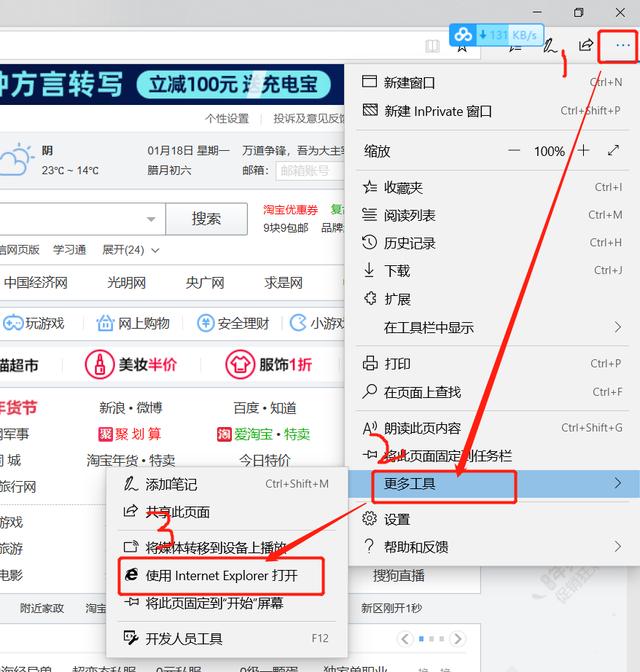Image resolution: width=640 pixels, height=672 pixels.
Task: Enter full screen with the diagonal arrow icon
Action: (x=613, y=150)
